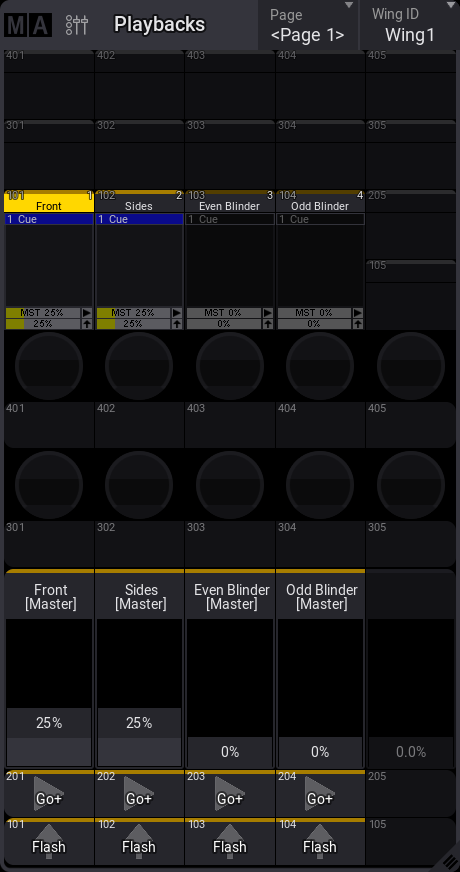Open the fader settings icon beside Playbacks

77,25
